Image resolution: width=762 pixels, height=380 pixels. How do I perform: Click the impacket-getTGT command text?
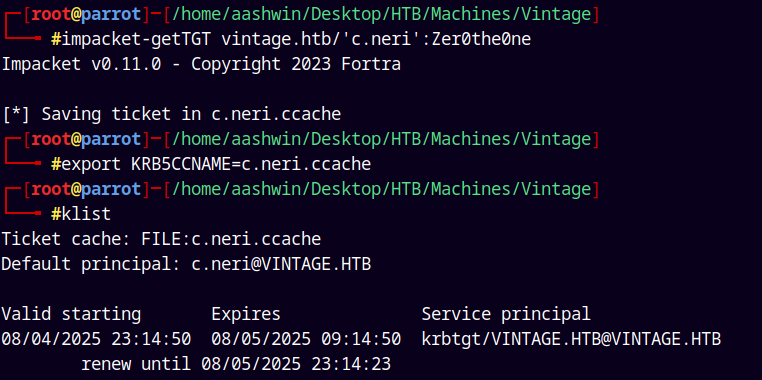136,39
